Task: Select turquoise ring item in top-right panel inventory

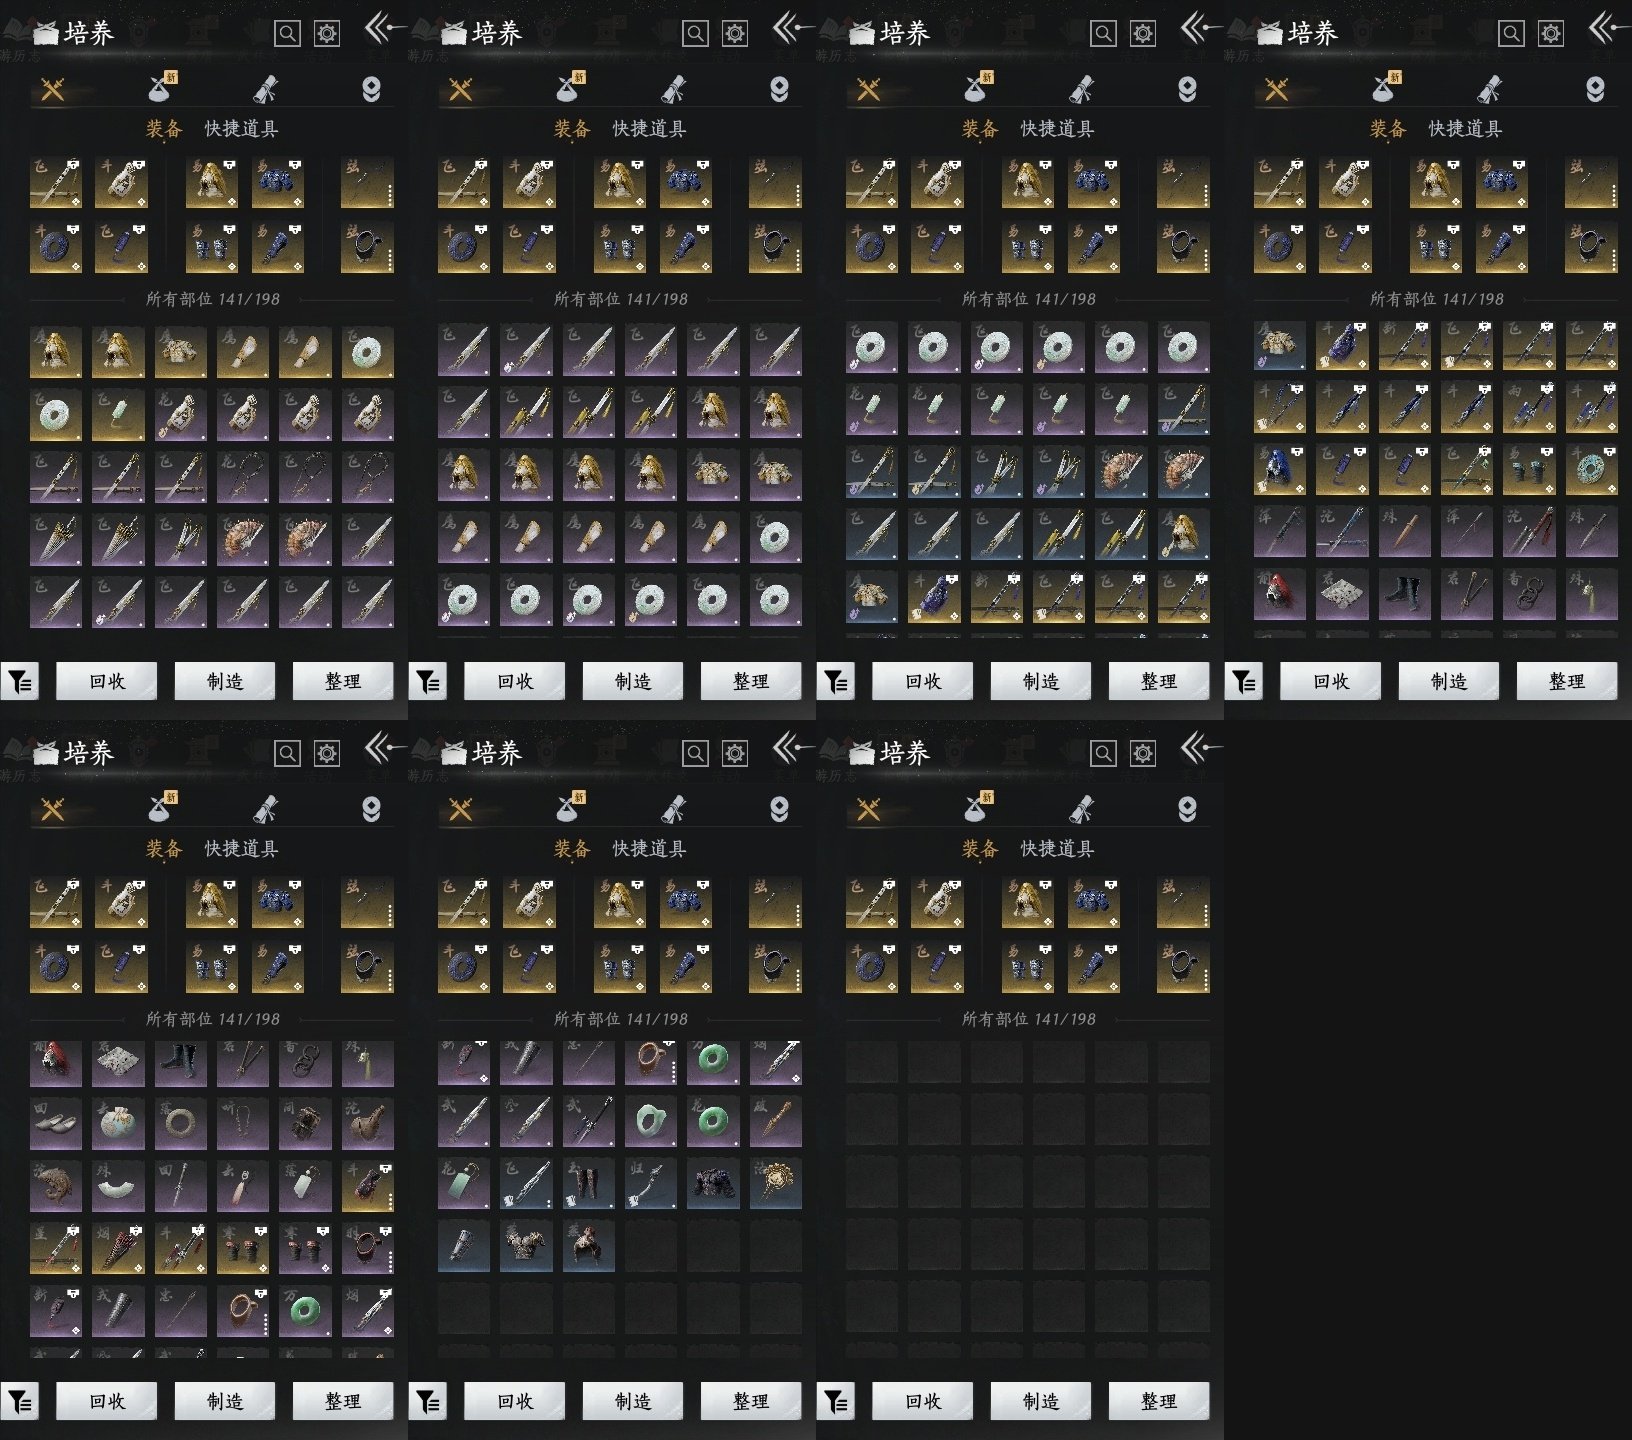Action: pyautogui.click(x=1591, y=470)
